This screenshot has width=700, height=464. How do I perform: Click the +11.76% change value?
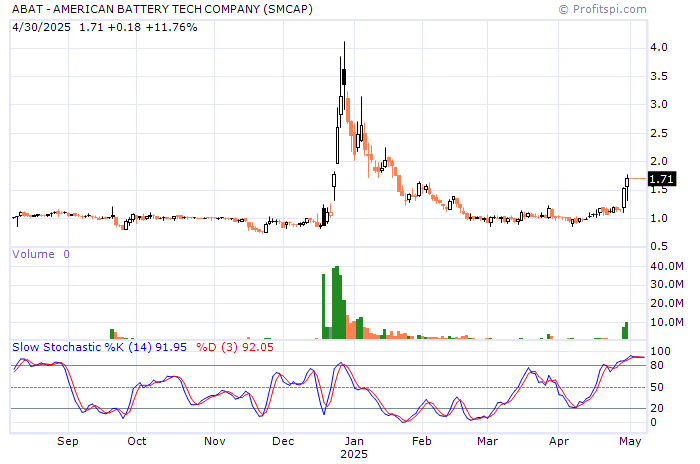[171, 27]
